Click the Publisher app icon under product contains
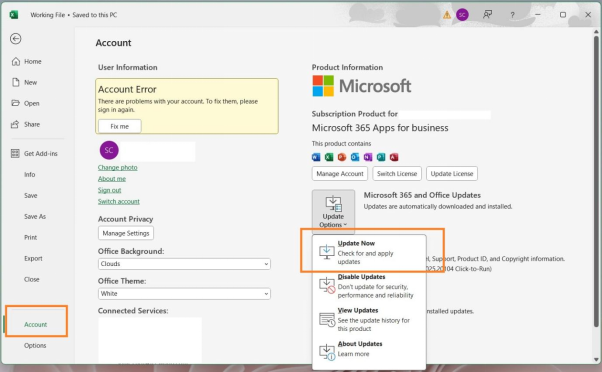 pos(381,157)
